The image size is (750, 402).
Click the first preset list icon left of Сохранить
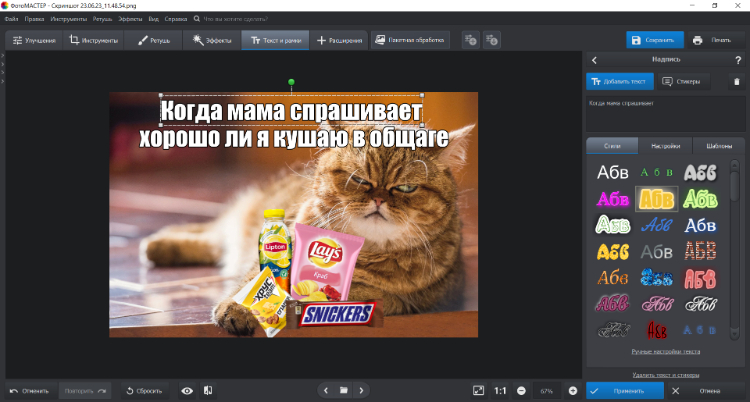click(x=471, y=40)
